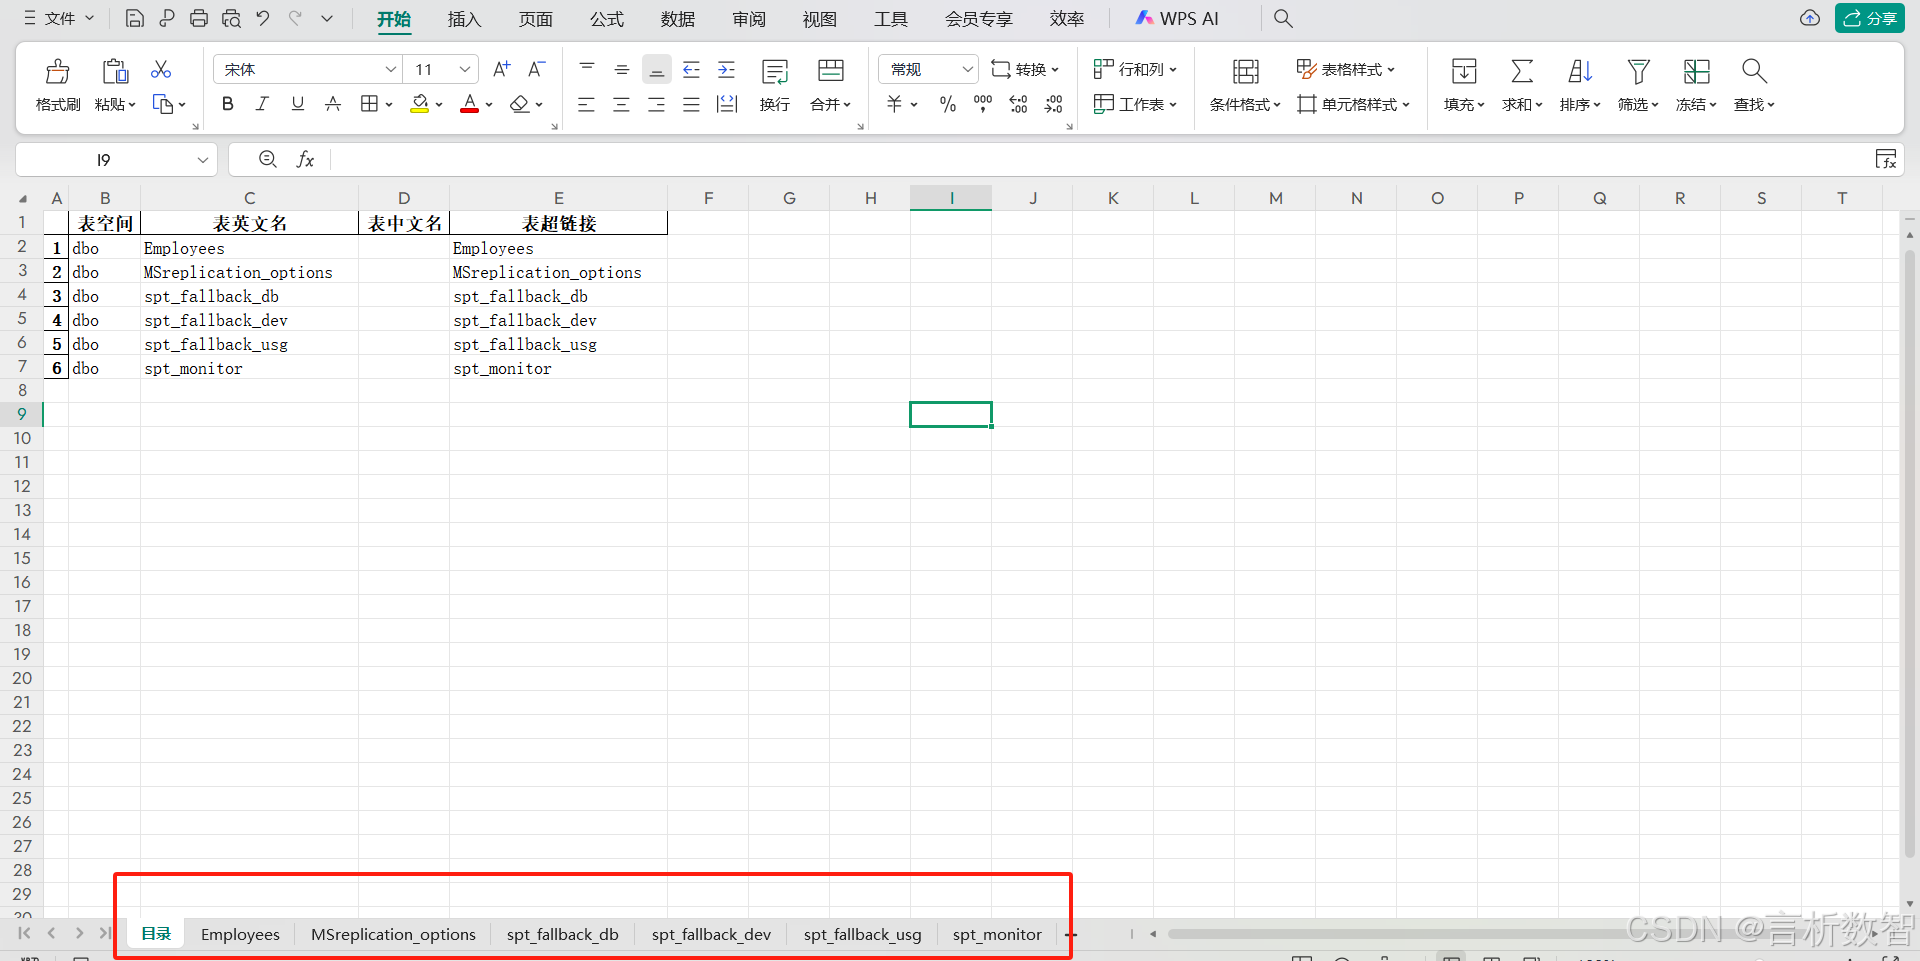Click the formula bar input field

(1100, 159)
